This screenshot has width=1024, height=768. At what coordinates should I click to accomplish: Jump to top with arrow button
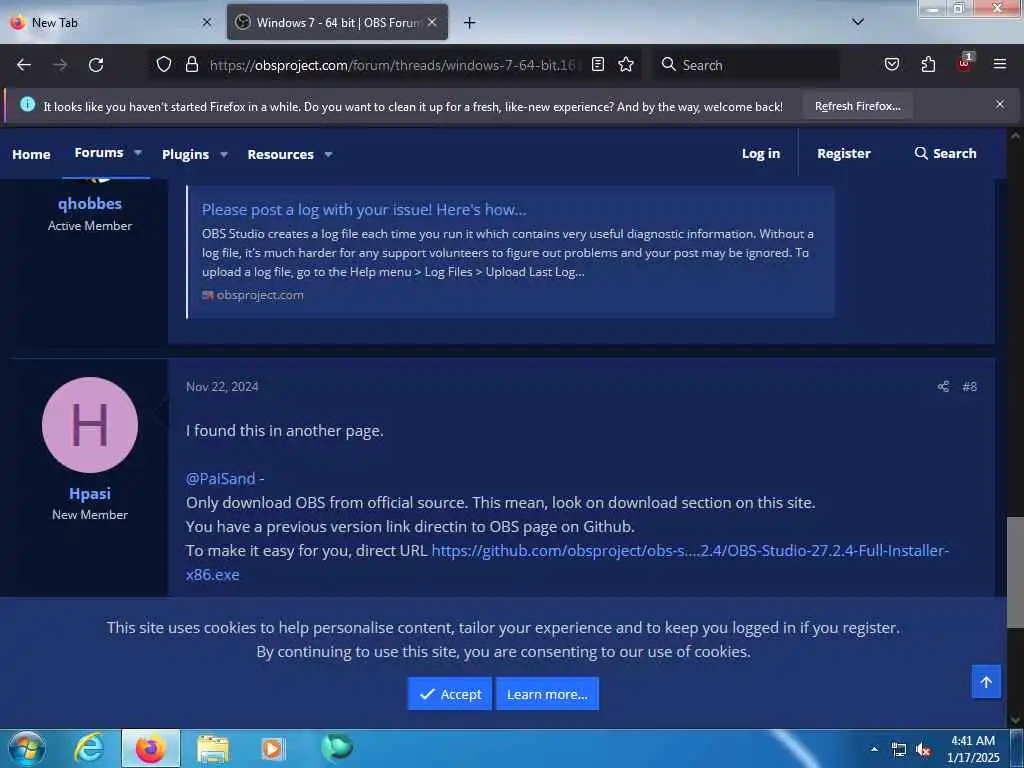tap(986, 682)
